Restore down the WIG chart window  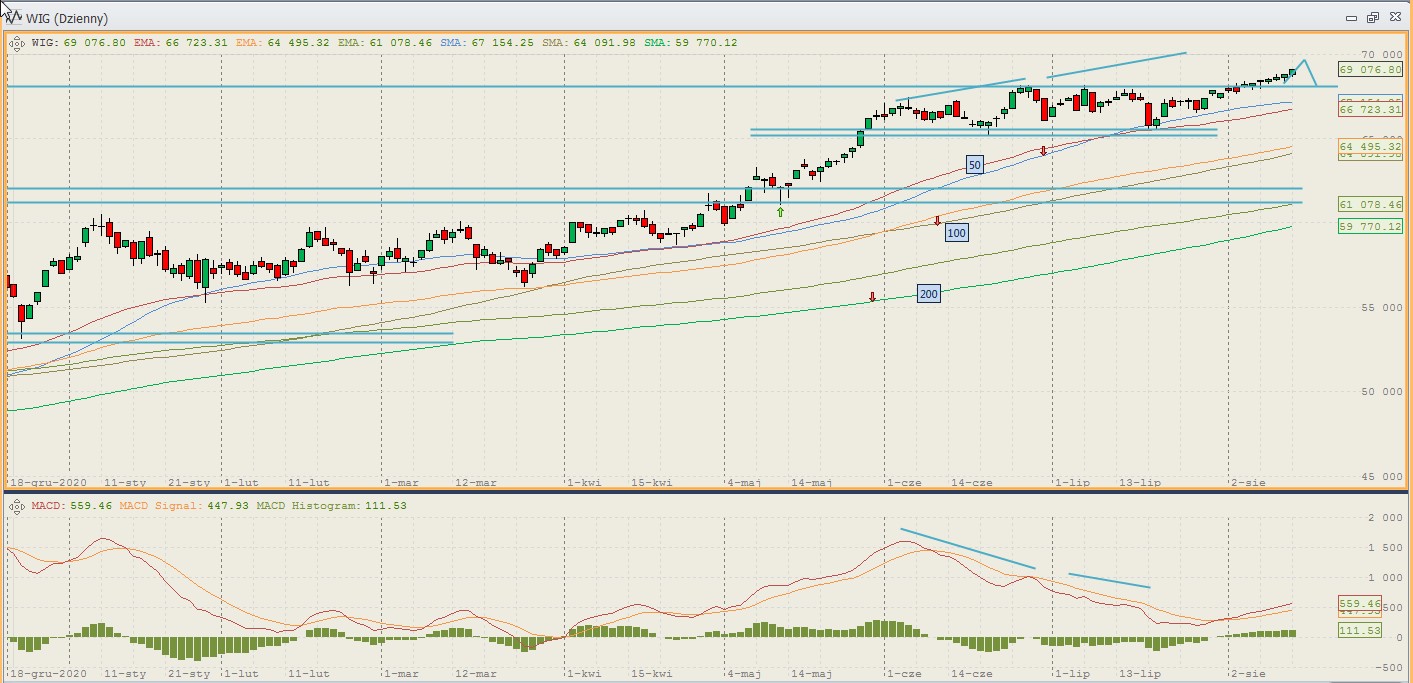point(1372,18)
